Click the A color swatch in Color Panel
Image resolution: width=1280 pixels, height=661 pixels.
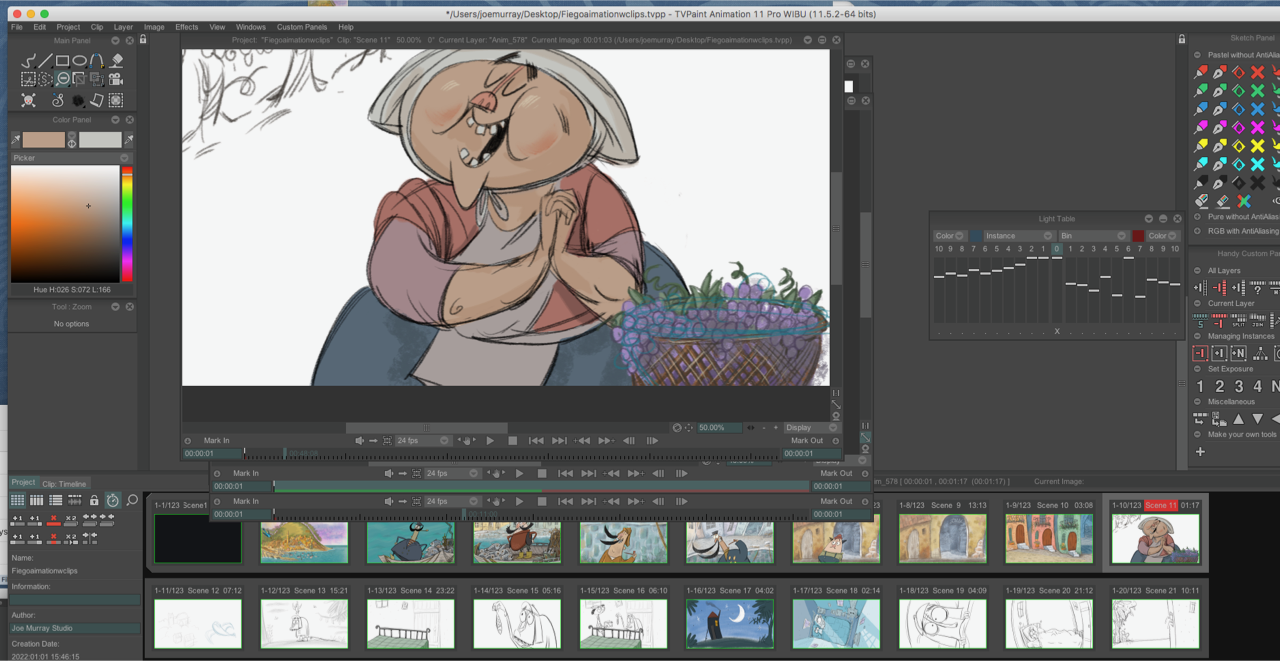pyautogui.click(x=44, y=140)
